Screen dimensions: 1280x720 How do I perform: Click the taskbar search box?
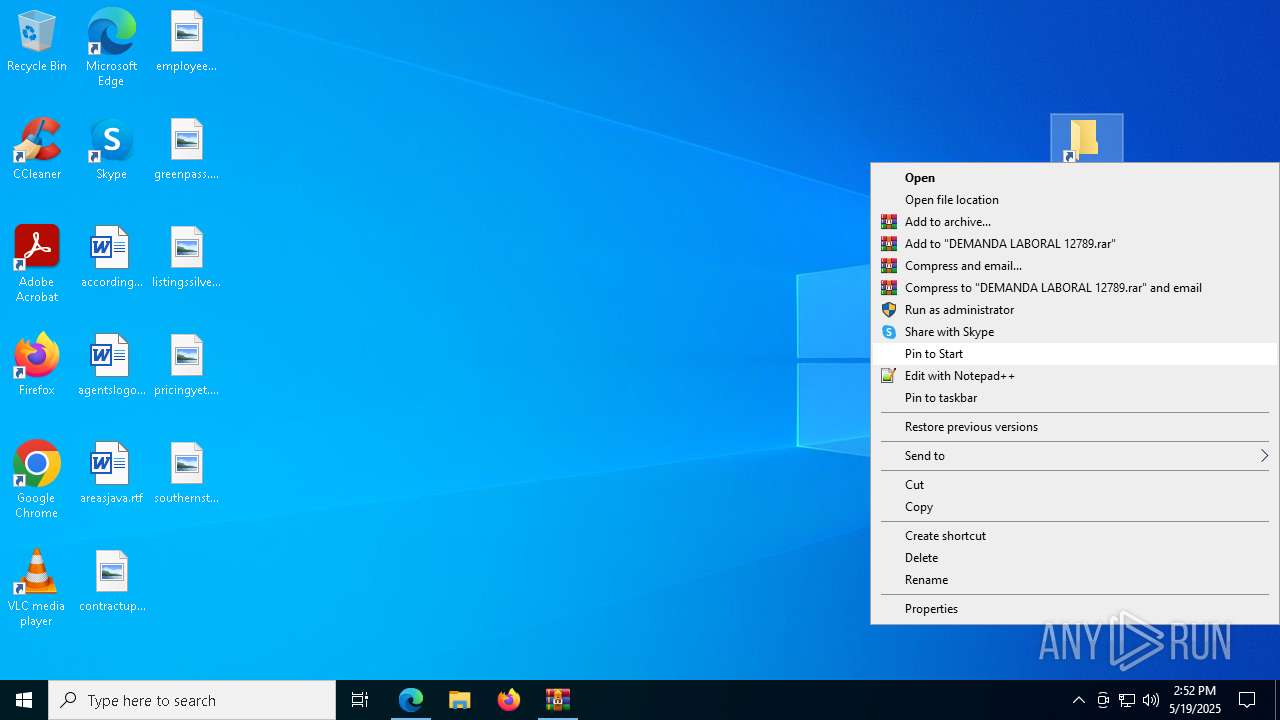192,700
